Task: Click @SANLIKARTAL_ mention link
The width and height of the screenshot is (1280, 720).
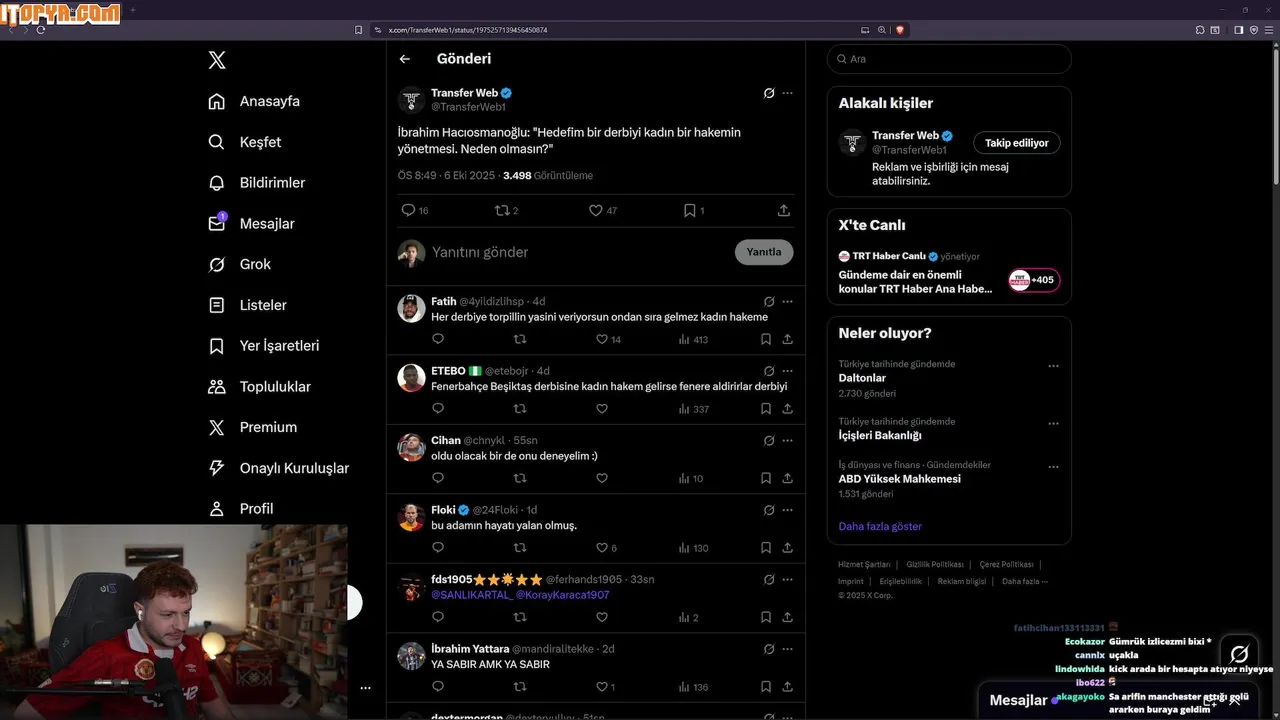Action: 472,595
